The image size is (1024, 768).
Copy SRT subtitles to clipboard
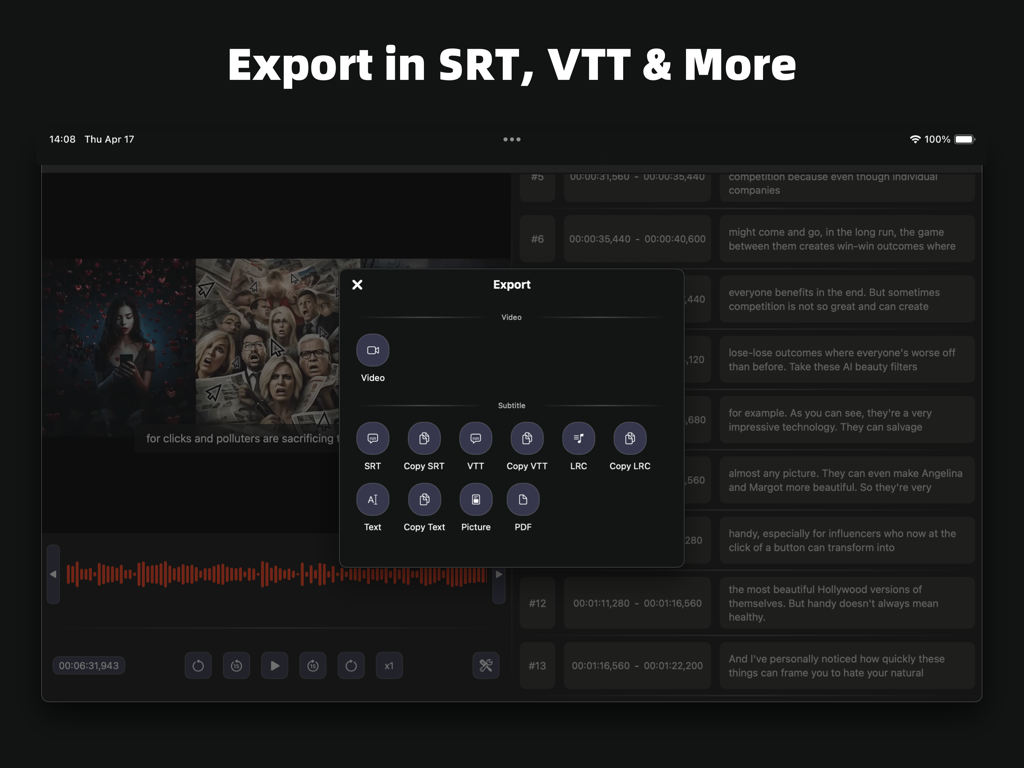point(424,438)
